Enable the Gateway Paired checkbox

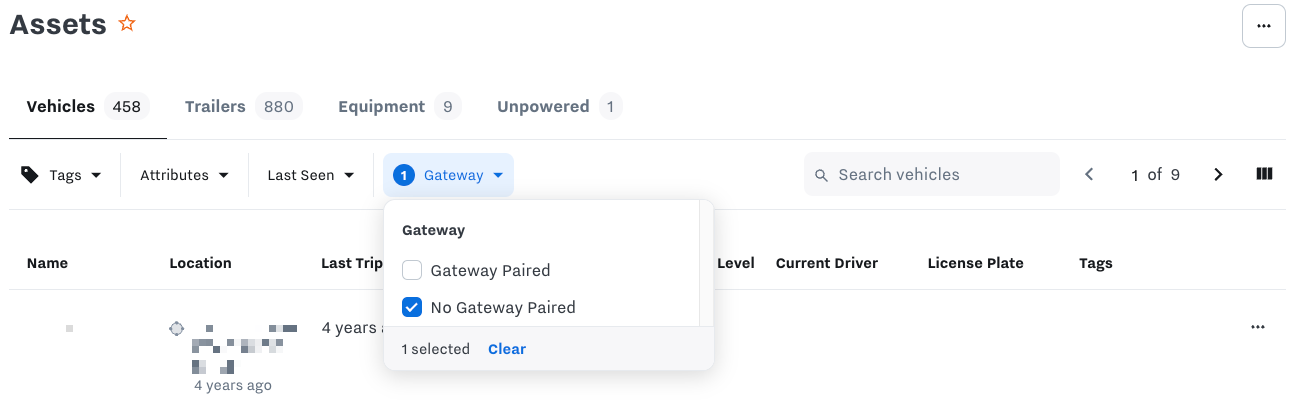tap(412, 270)
